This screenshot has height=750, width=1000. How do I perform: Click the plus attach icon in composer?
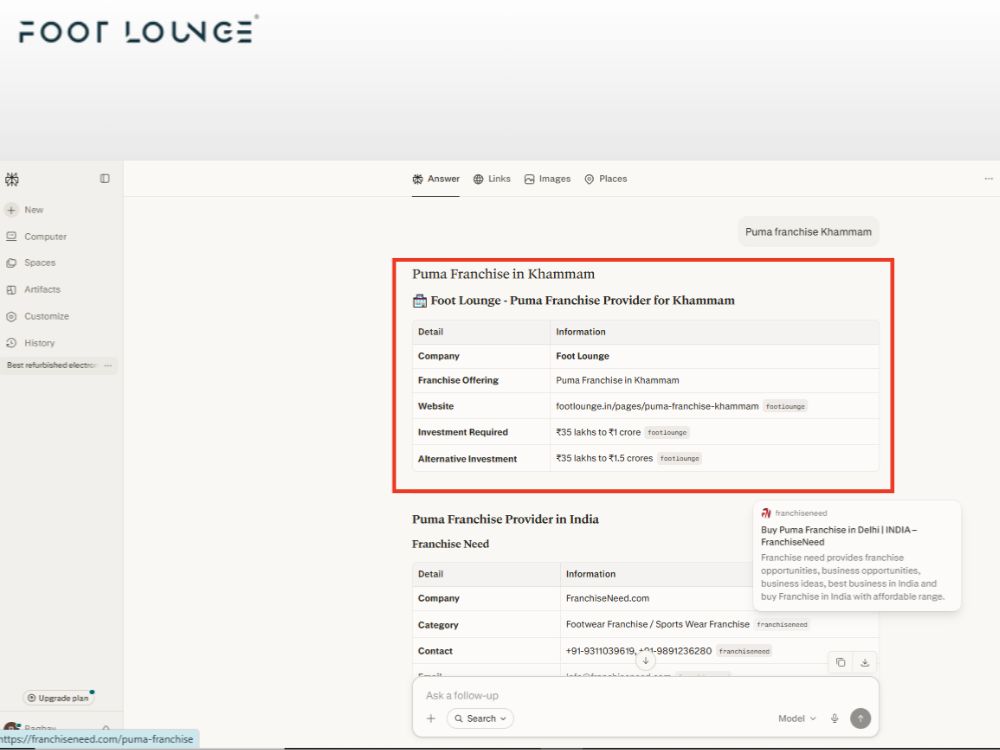pyautogui.click(x=431, y=719)
